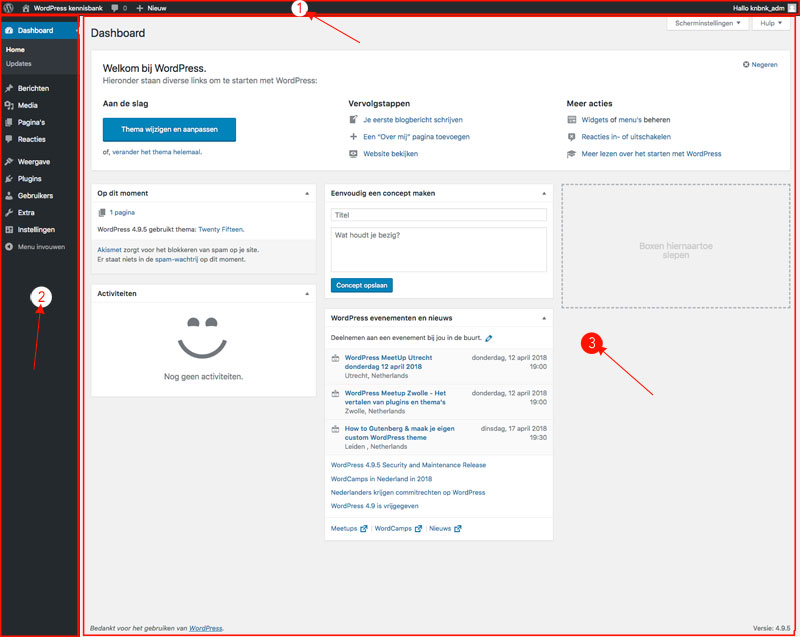Open the WordCamps external footer link

point(398,529)
